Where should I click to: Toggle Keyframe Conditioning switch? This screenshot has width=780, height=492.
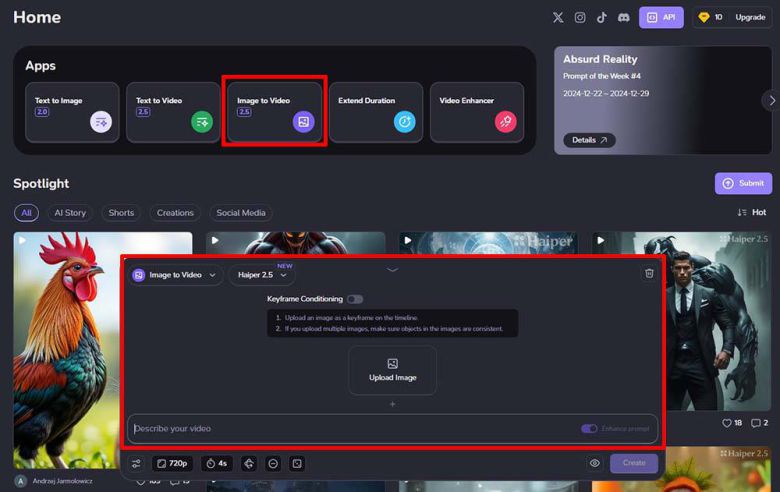coord(355,299)
